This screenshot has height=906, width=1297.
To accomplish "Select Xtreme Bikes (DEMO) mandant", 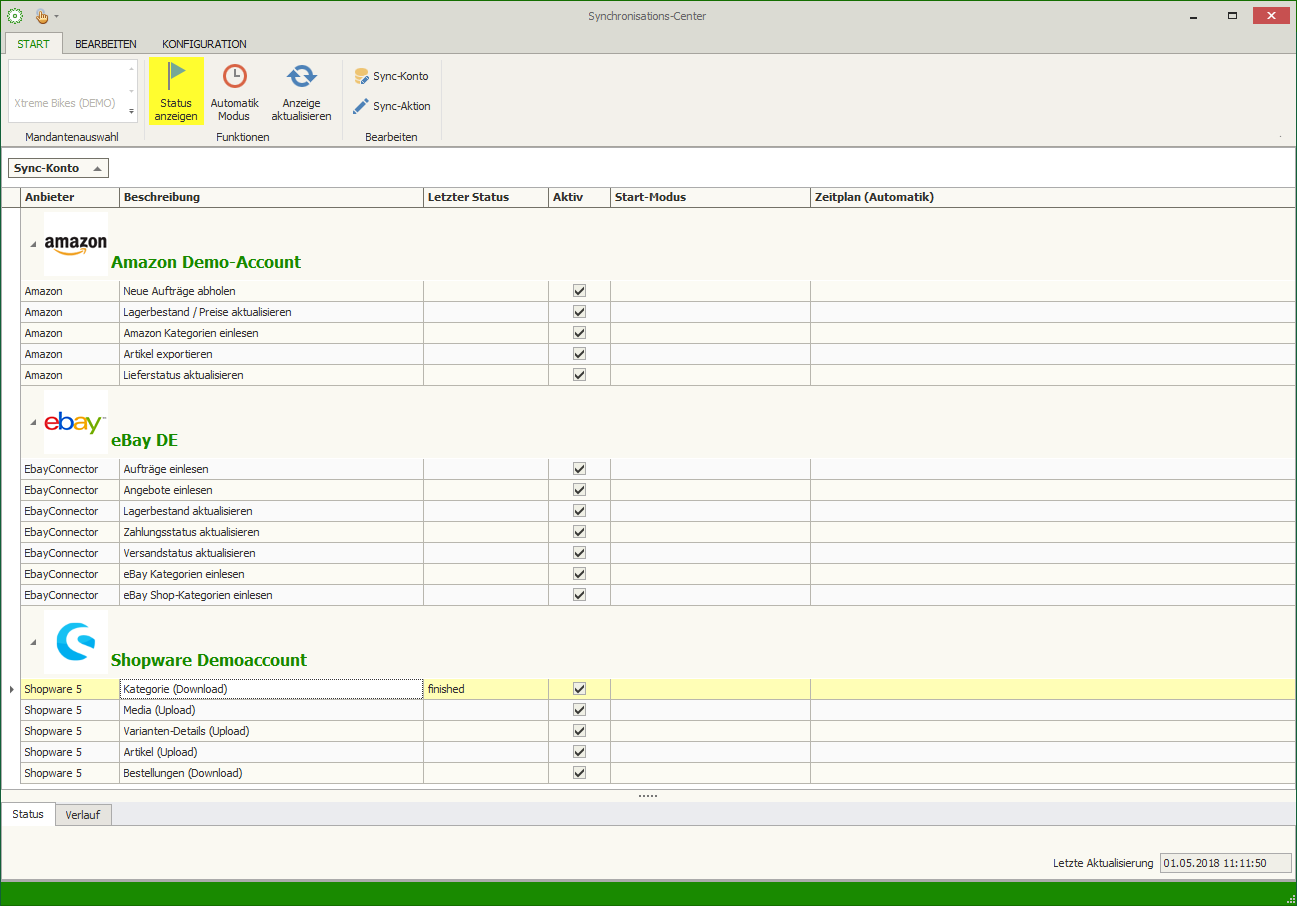I will pos(65,103).
